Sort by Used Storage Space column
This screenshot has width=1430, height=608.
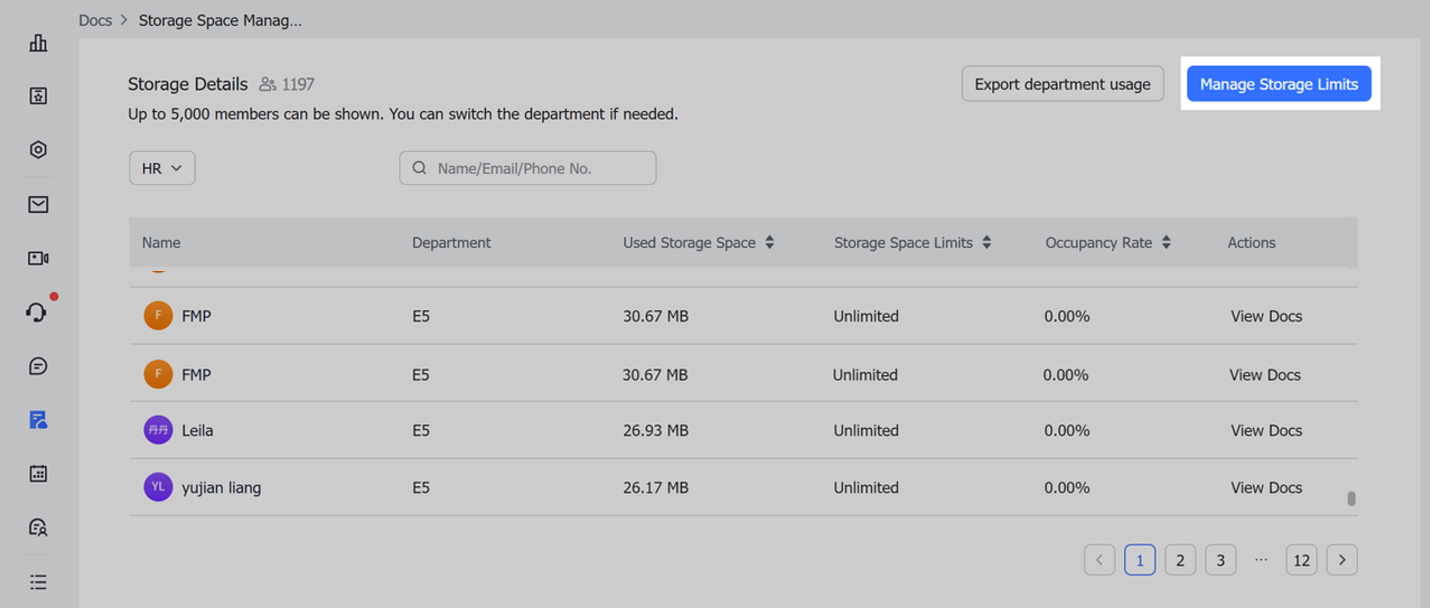[x=768, y=242]
